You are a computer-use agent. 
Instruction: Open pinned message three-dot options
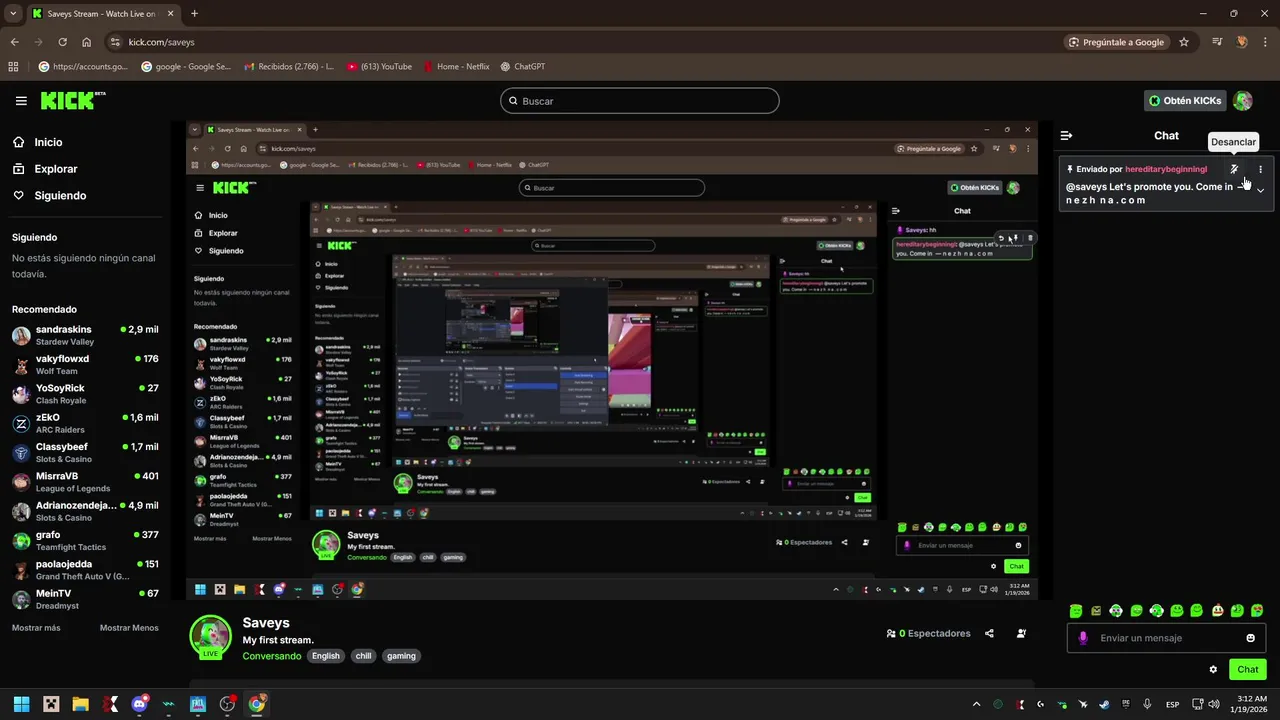(x=1260, y=169)
